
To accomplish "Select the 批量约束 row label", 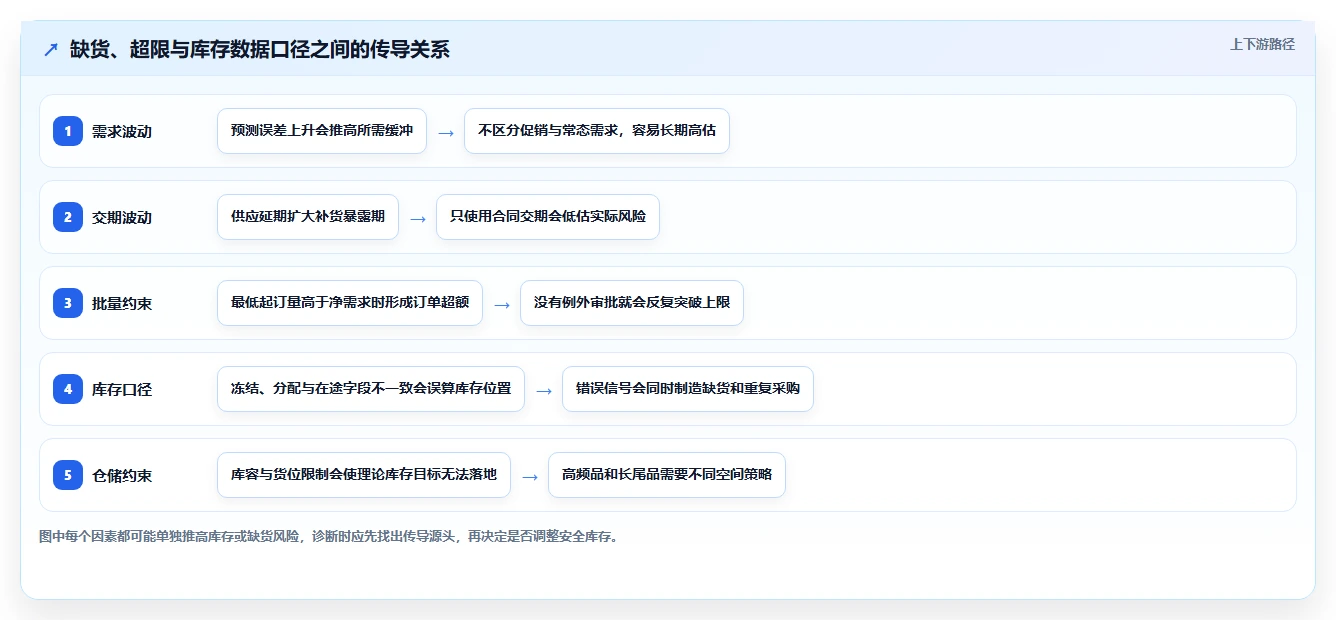I will point(122,303).
